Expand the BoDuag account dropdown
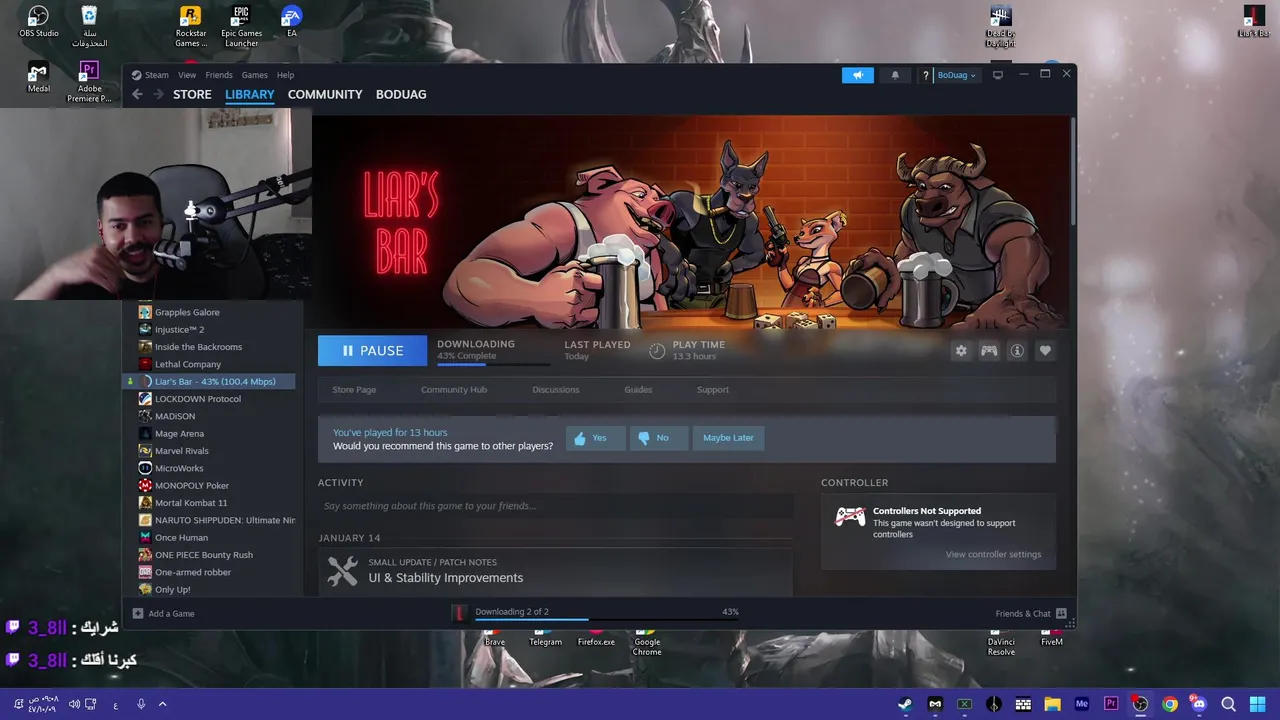The height and width of the screenshot is (720, 1280). pyautogui.click(x=956, y=75)
